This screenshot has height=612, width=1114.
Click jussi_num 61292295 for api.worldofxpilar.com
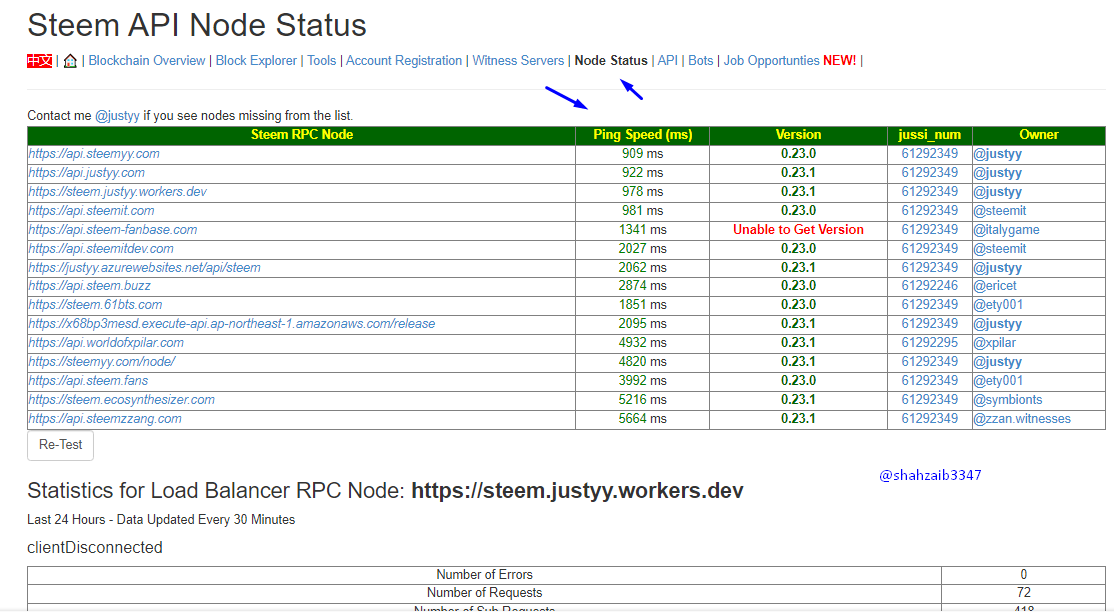click(x=929, y=343)
